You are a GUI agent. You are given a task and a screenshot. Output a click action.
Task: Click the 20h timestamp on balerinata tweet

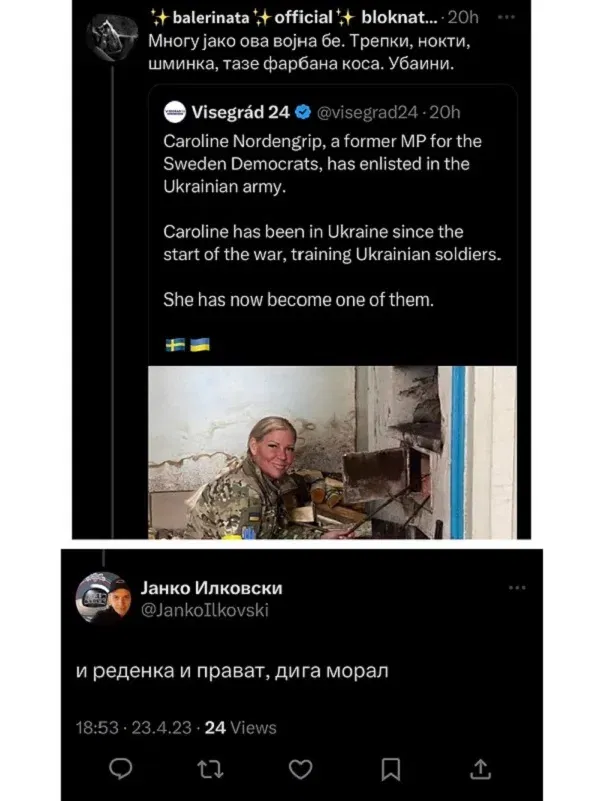463,17
